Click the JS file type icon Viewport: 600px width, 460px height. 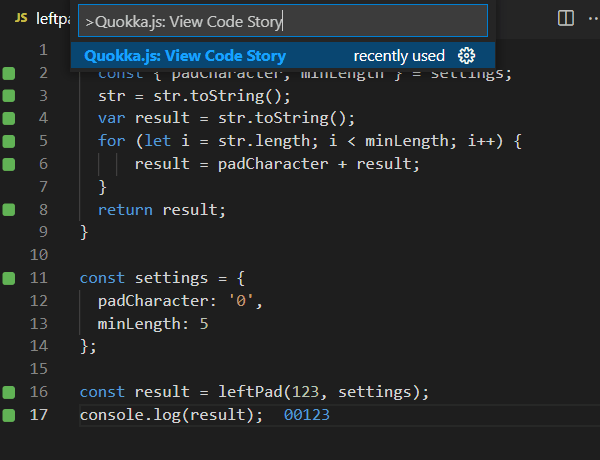click(21, 18)
